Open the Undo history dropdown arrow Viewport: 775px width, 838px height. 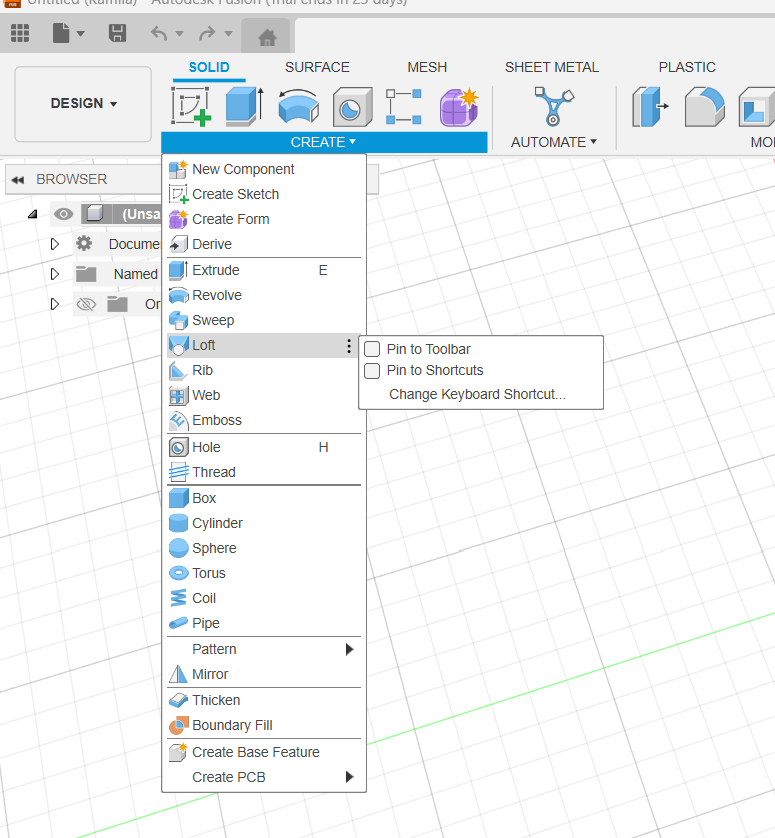180,34
